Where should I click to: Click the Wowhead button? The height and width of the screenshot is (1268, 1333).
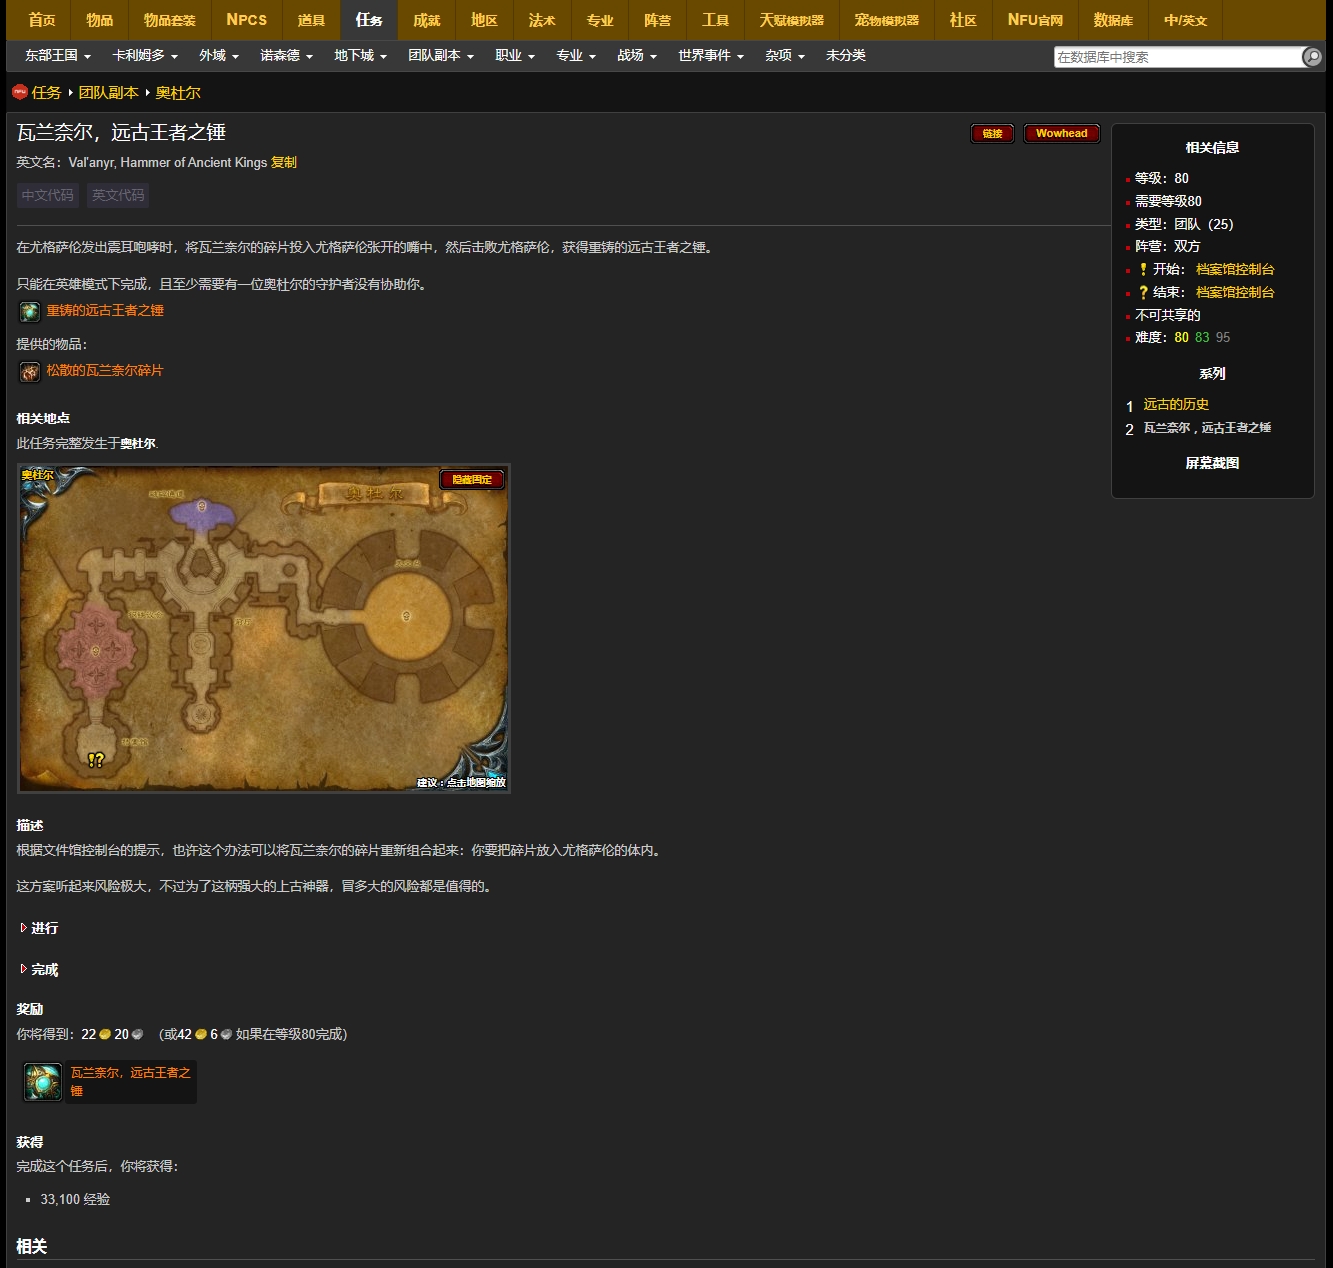1061,134
